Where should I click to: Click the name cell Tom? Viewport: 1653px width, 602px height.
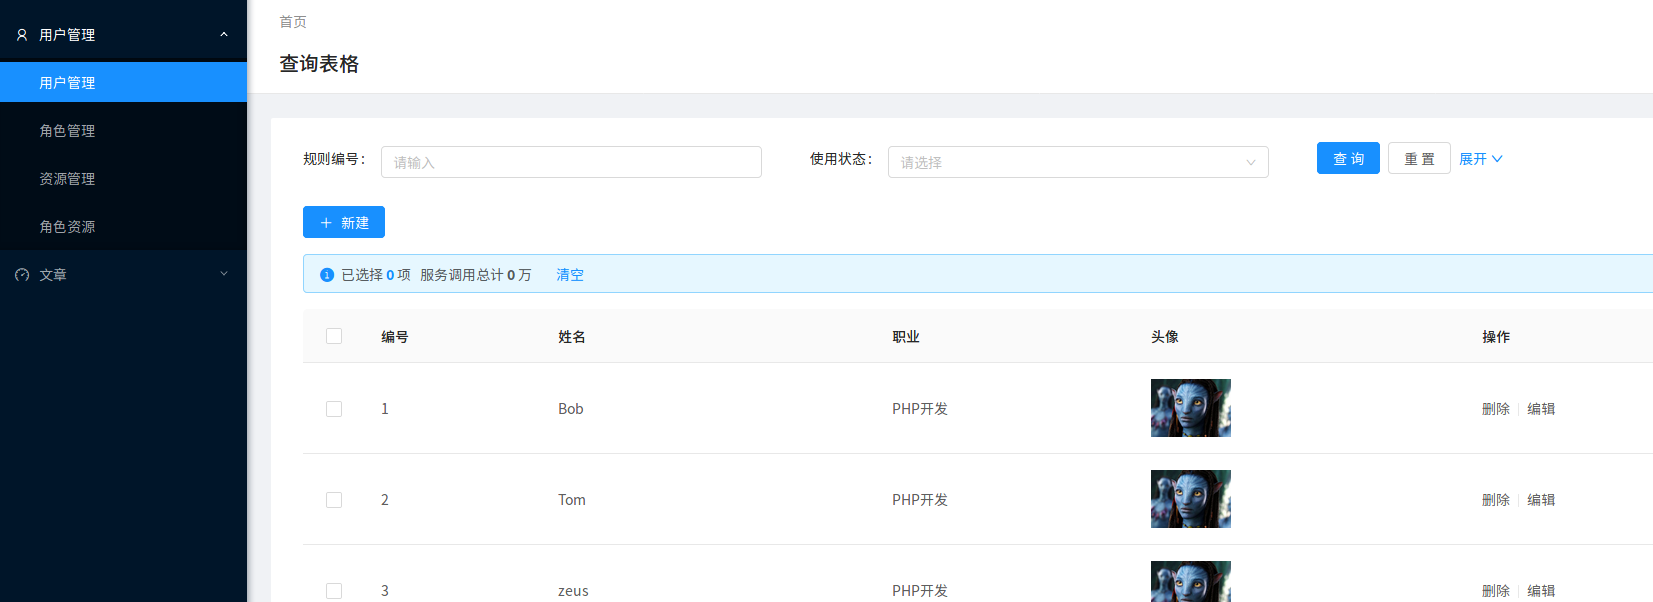[572, 500]
